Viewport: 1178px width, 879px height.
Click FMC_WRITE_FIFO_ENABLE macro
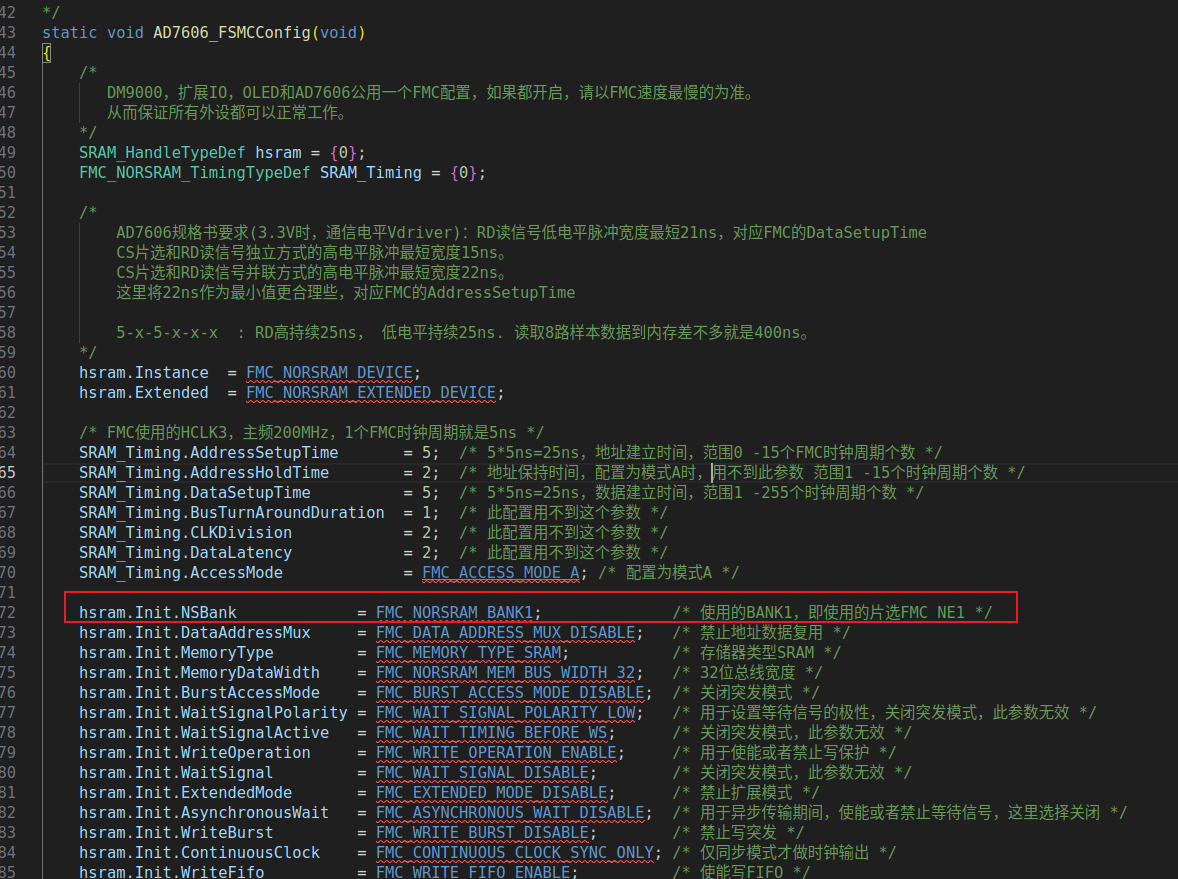coord(473,871)
